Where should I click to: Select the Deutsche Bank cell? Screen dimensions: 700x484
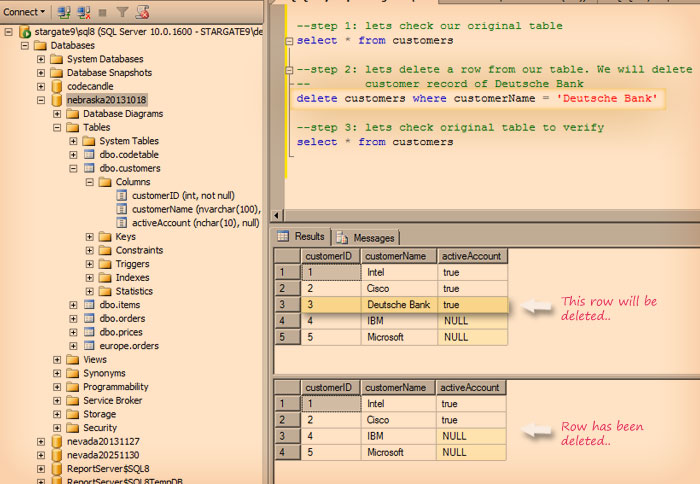[x=399, y=305]
